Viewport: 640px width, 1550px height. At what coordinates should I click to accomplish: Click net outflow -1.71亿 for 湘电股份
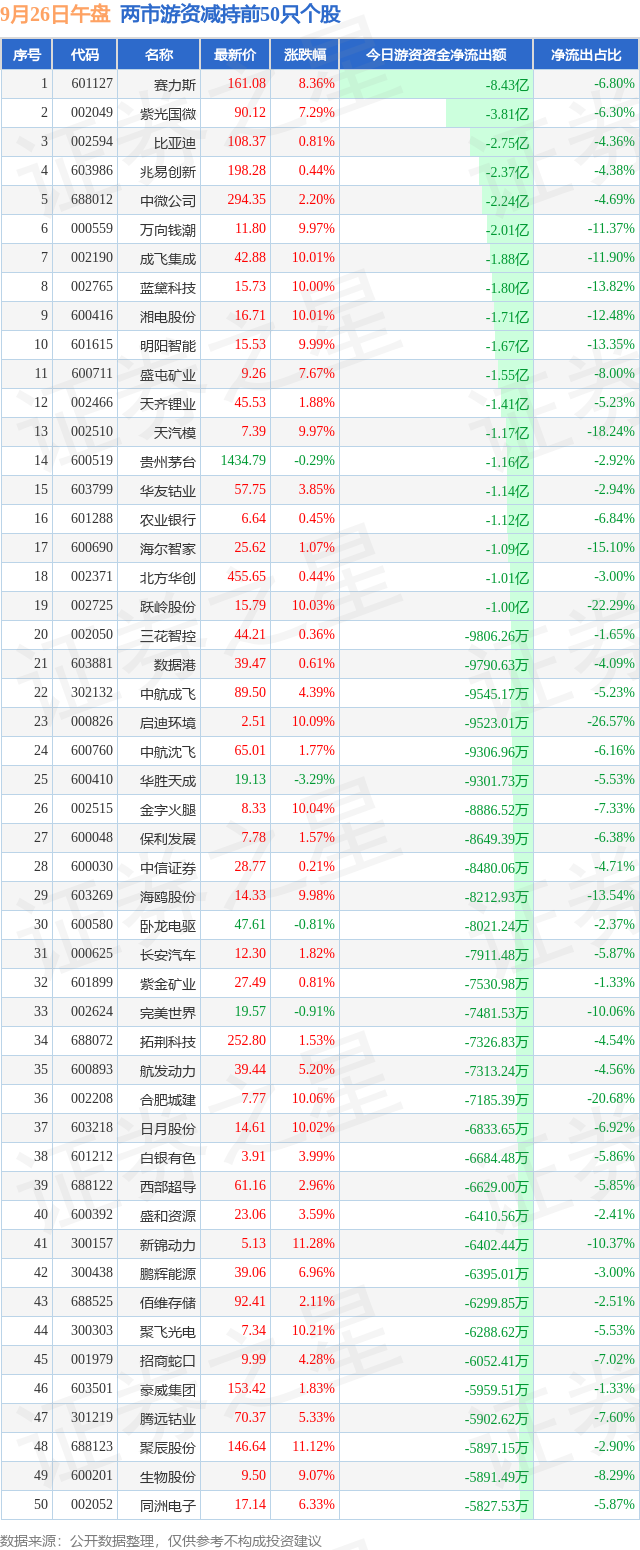506,316
